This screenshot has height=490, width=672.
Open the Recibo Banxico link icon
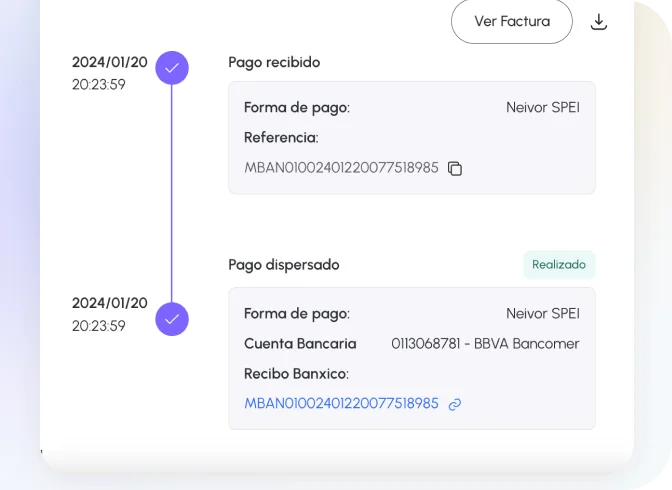455,404
